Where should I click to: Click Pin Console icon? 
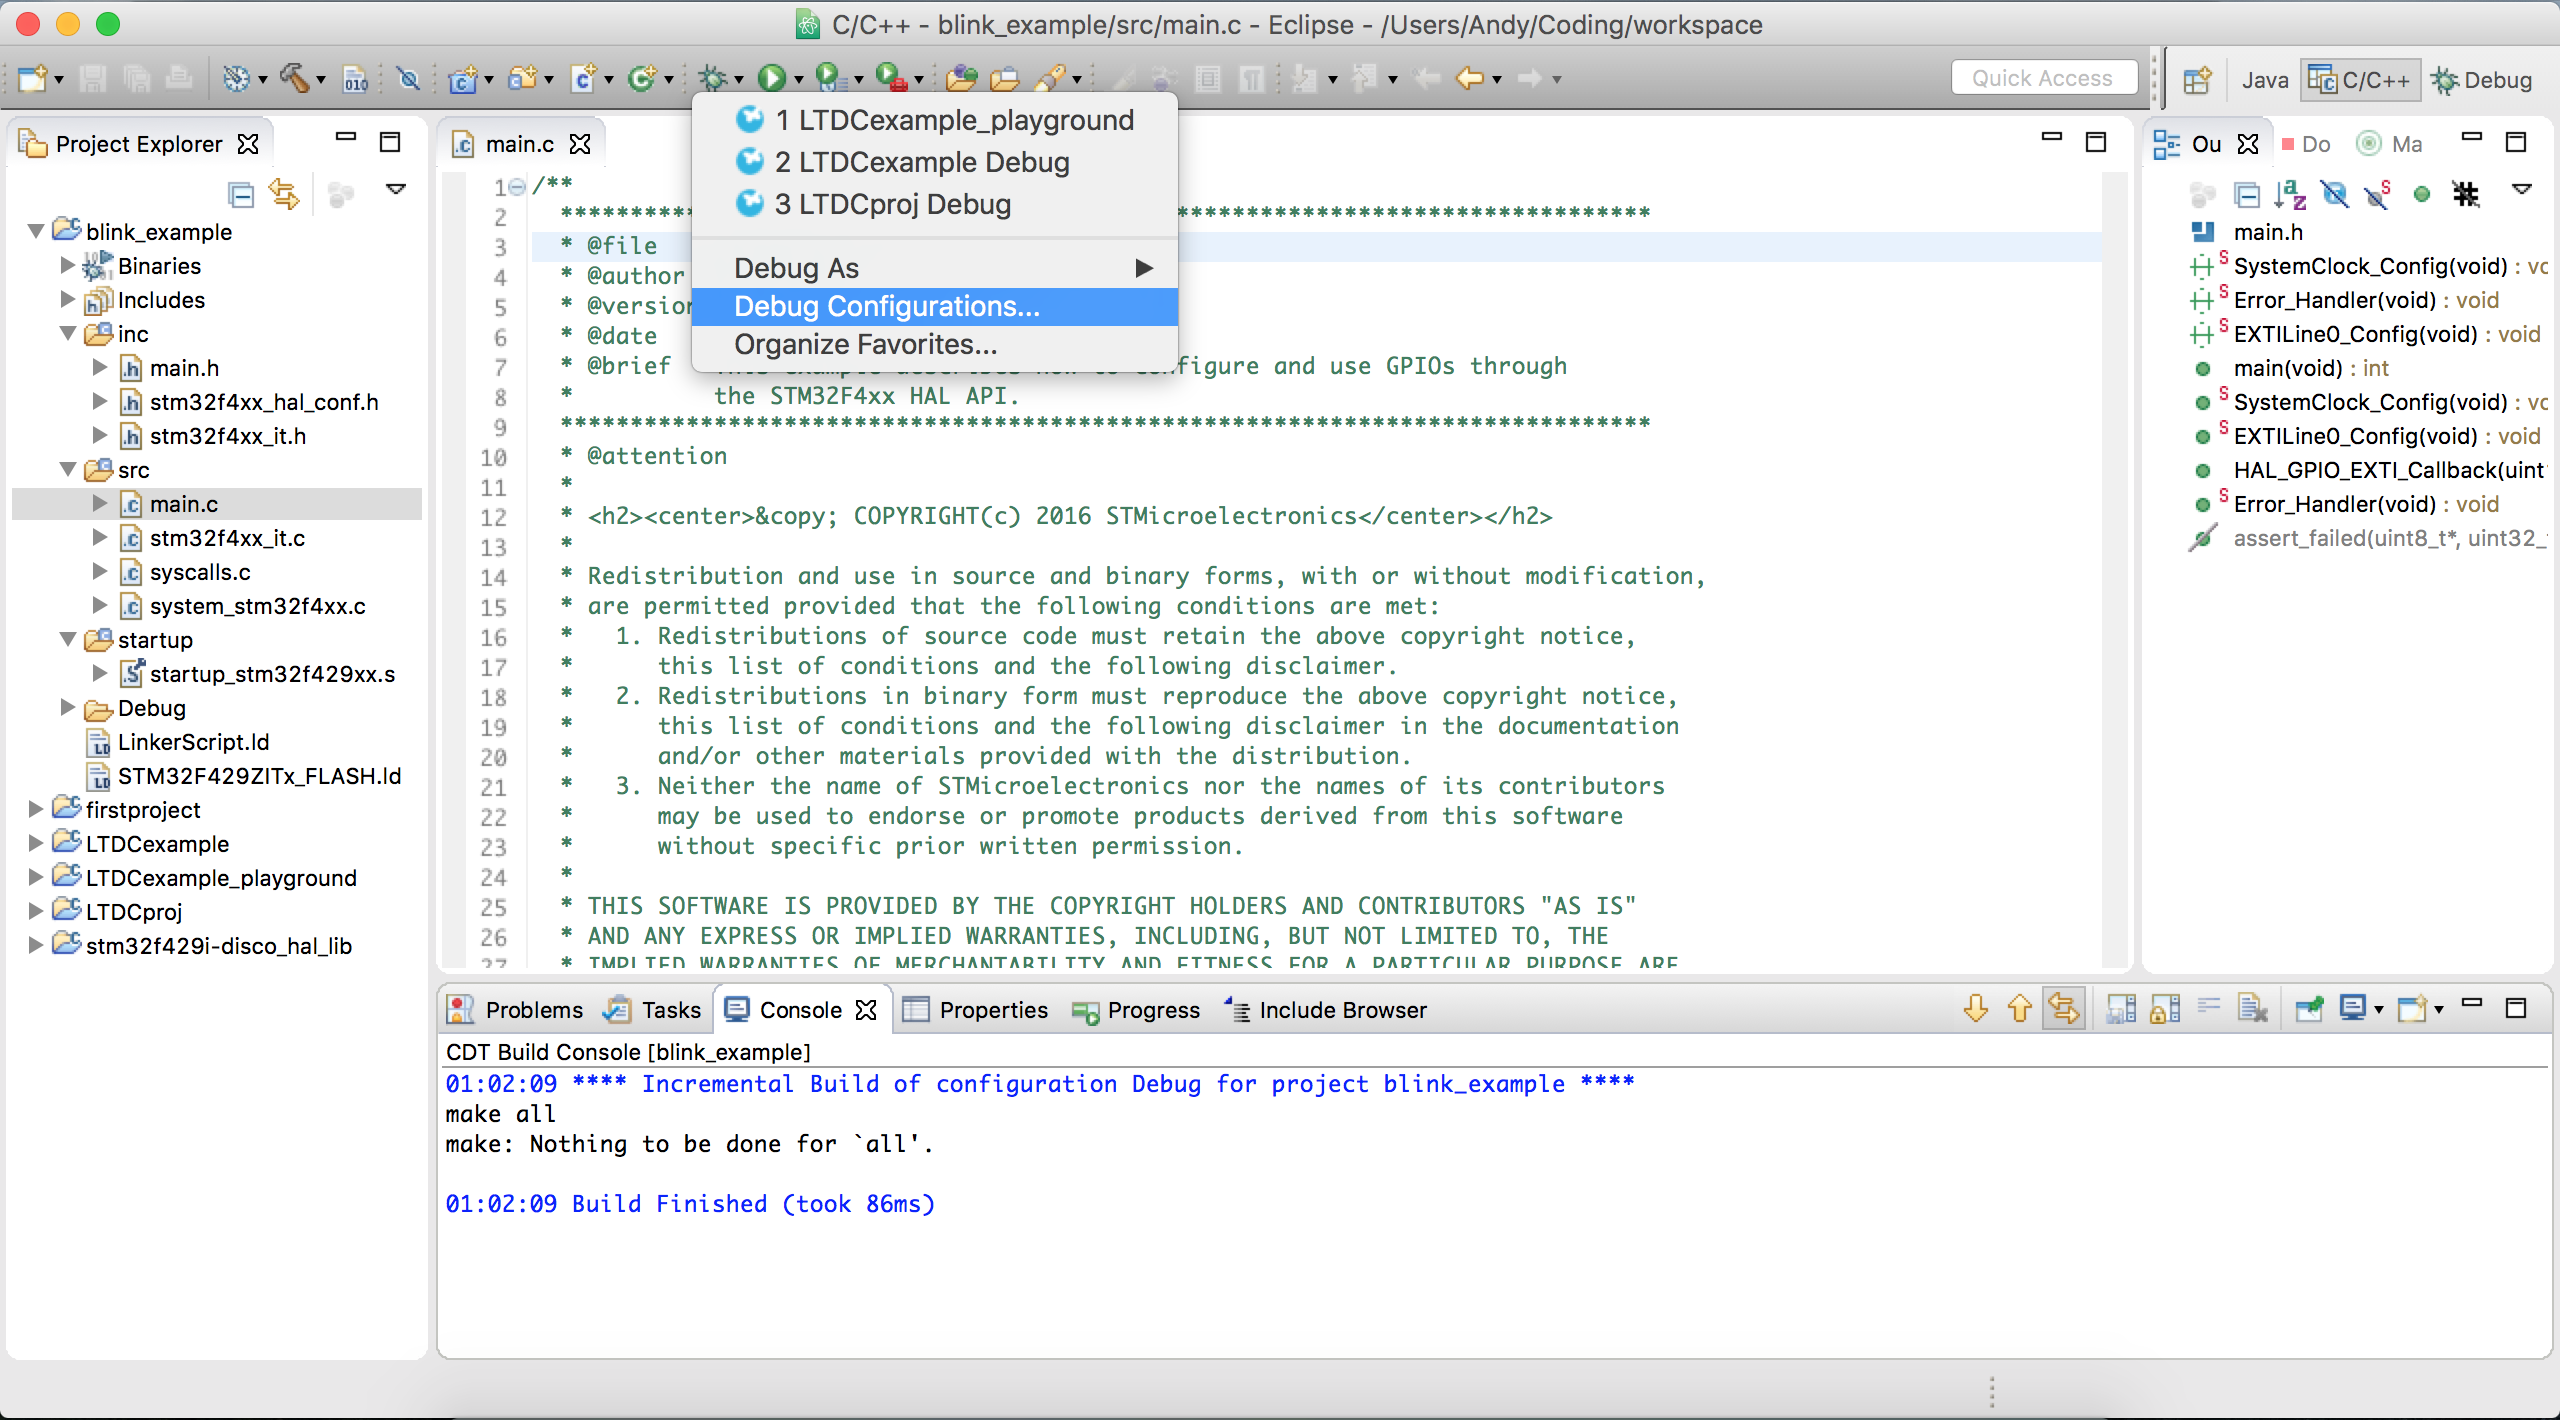pyautogui.click(x=2308, y=1010)
